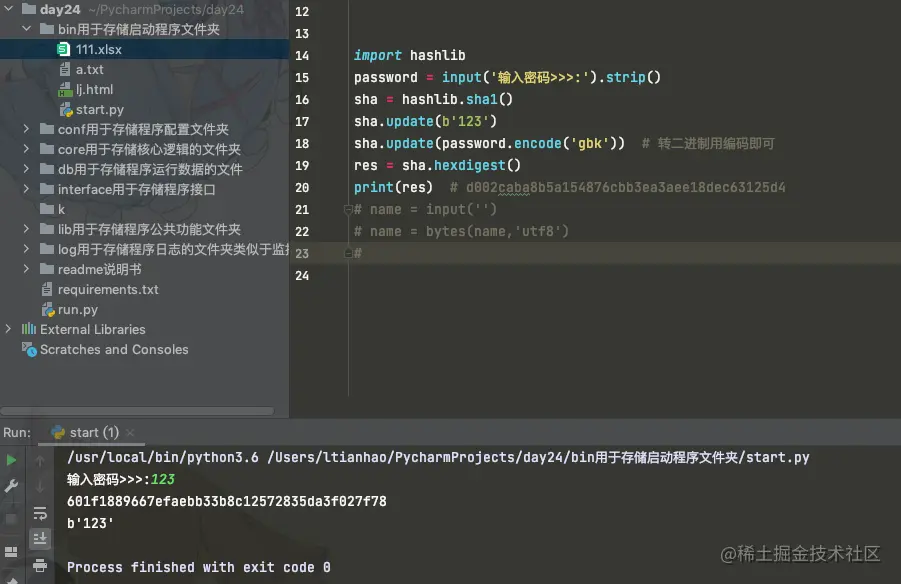Expand the core用于存储核心逻辑的文件夹 folder
The width and height of the screenshot is (901, 584).
(26, 149)
